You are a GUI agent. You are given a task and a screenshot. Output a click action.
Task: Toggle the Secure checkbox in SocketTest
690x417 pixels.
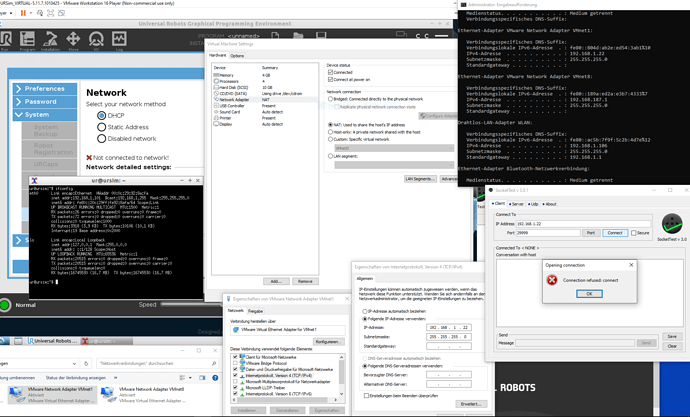(x=634, y=233)
